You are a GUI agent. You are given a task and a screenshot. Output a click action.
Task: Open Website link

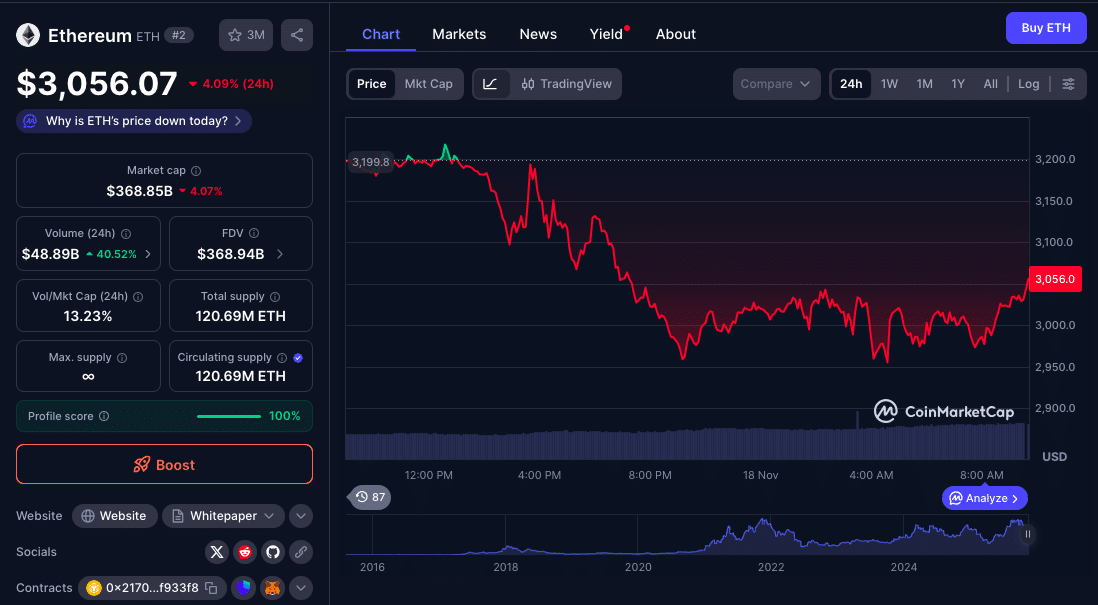(114, 516)
